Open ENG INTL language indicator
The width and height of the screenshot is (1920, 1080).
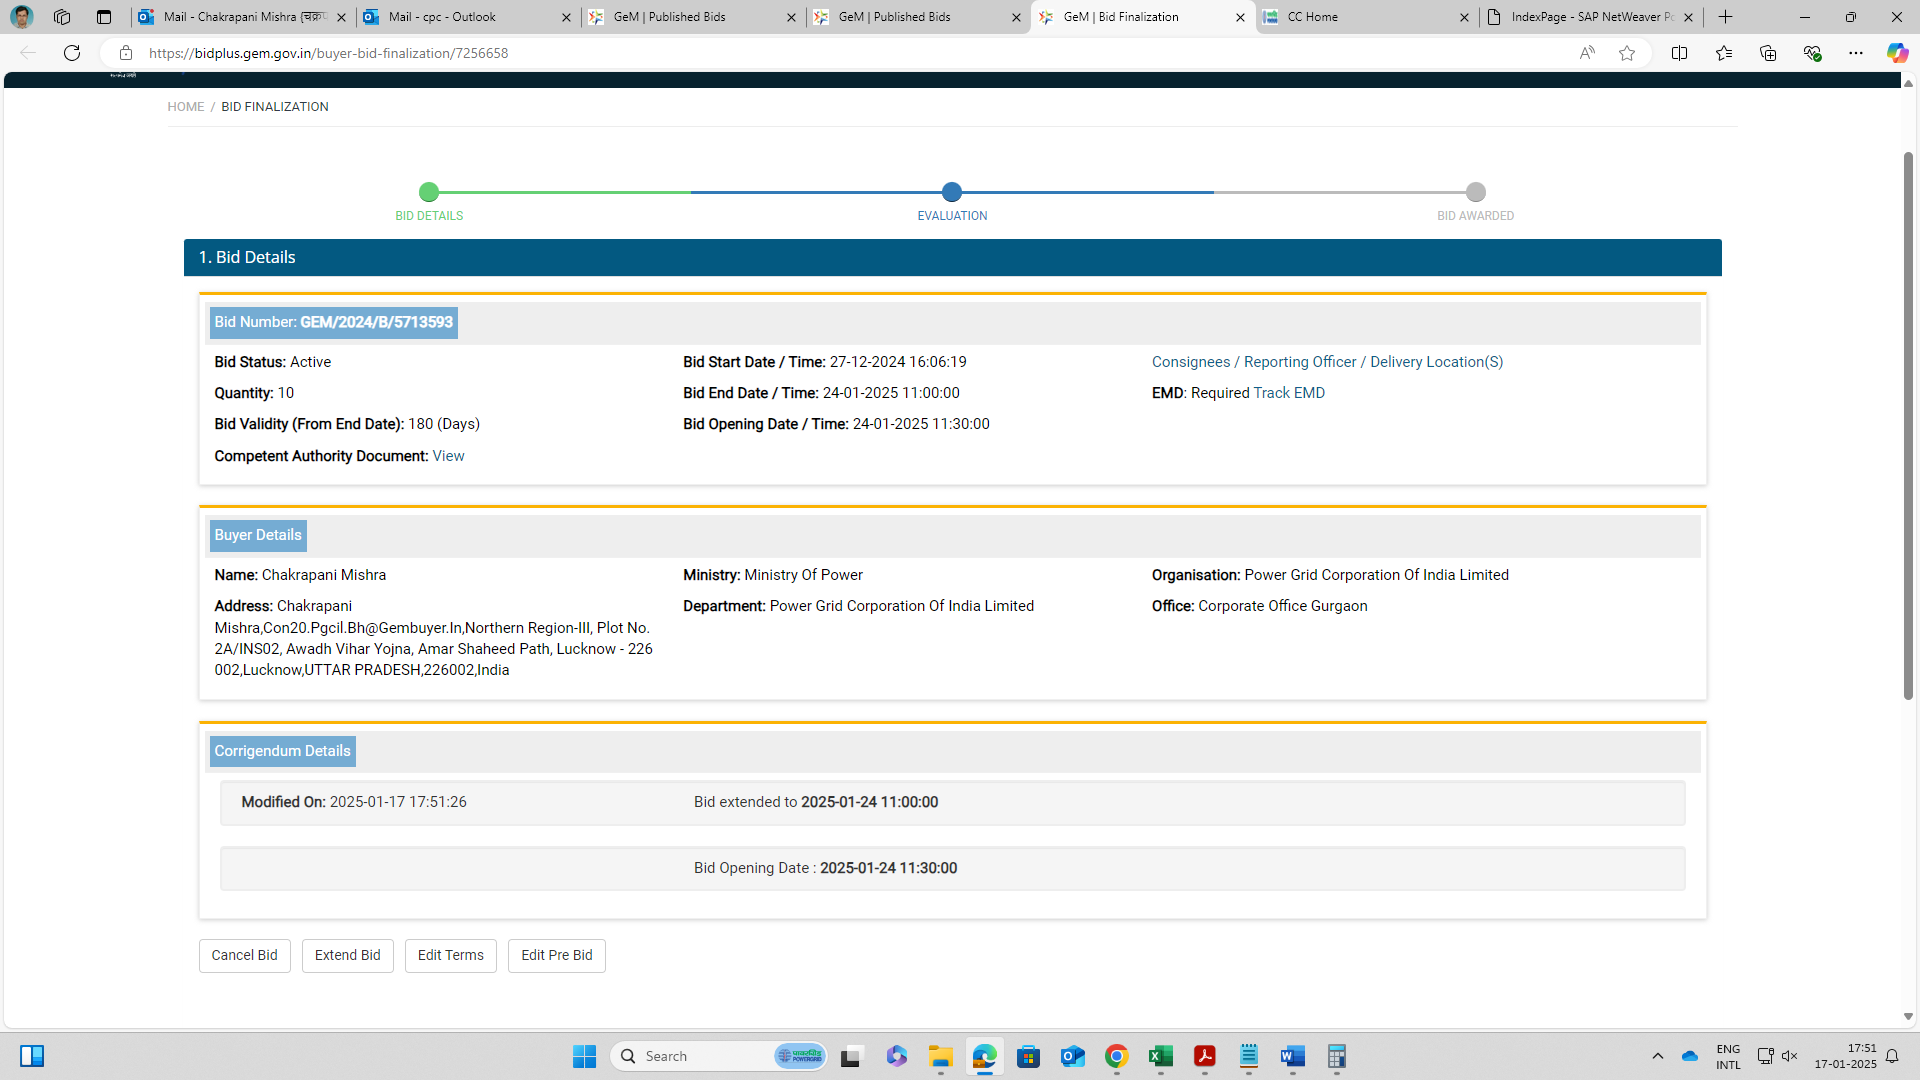(x=1728, y=1056)
